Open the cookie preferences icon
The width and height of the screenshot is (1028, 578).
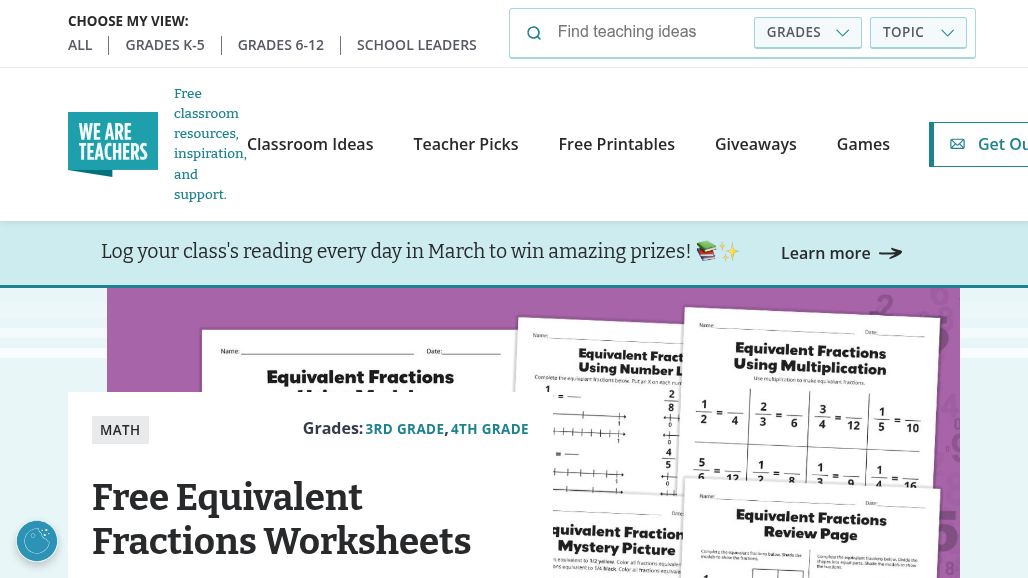pos(37,541)
